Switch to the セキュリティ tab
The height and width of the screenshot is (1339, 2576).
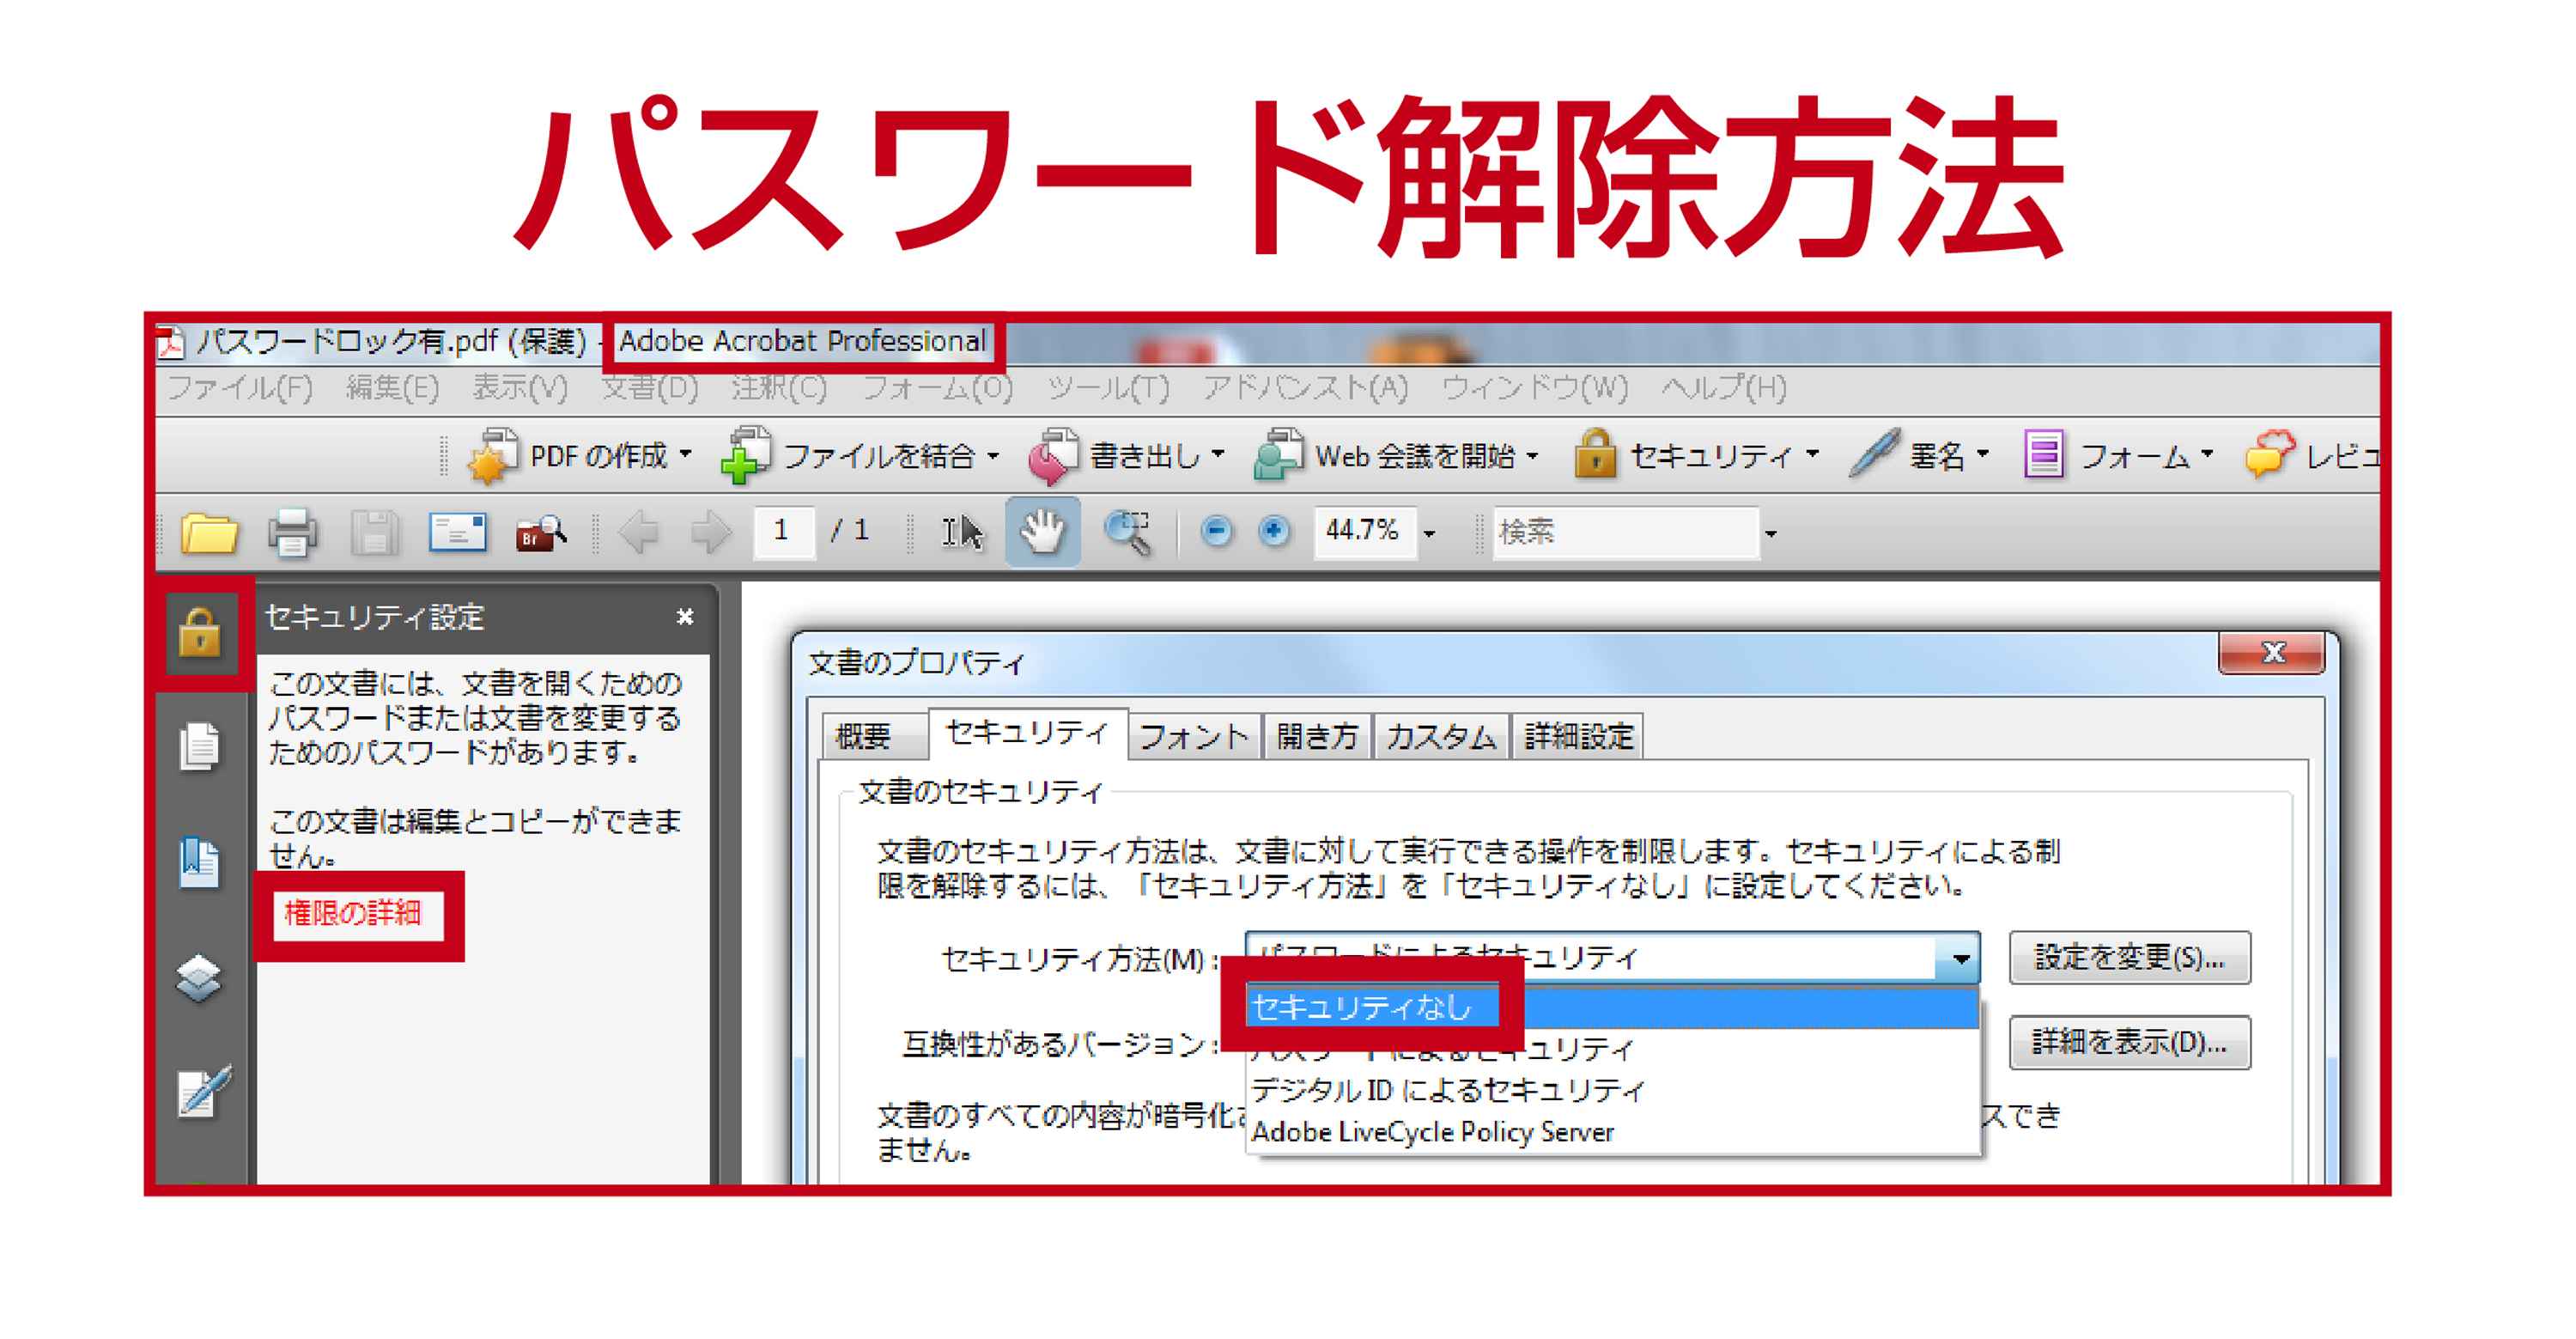[1028, 734]
